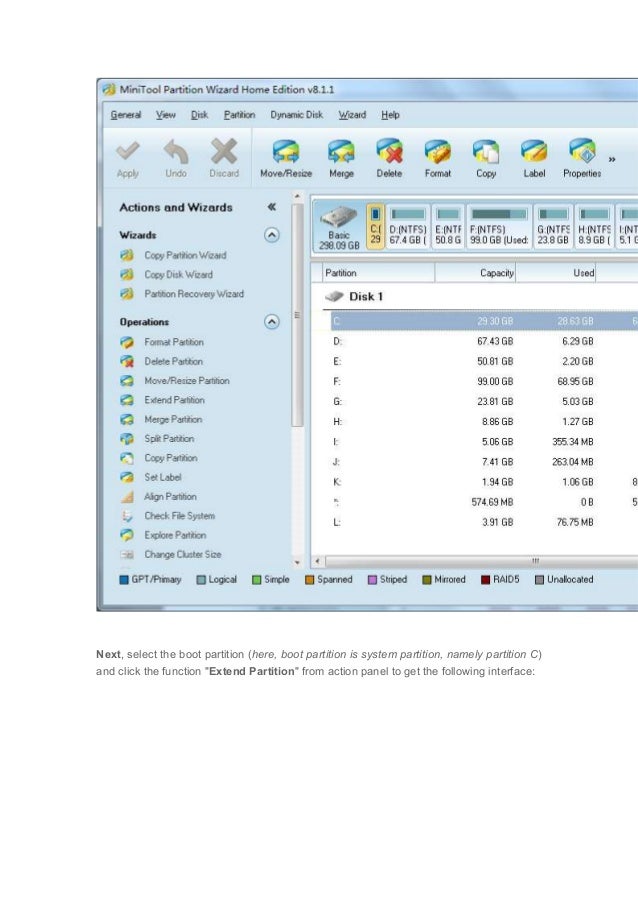This screenshot has width=638, height=903.
Task: Open the Properties toolbar icon
Action: [x=582, y=151]
